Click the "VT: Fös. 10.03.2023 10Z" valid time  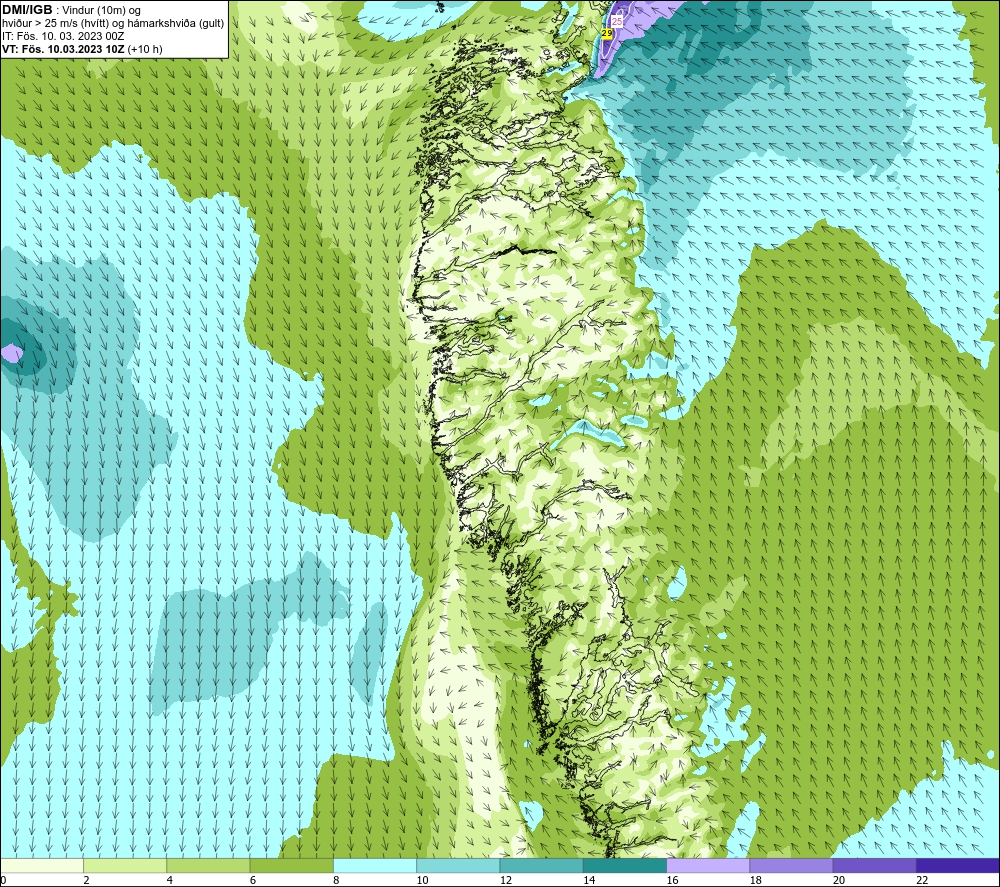(63, 49)
